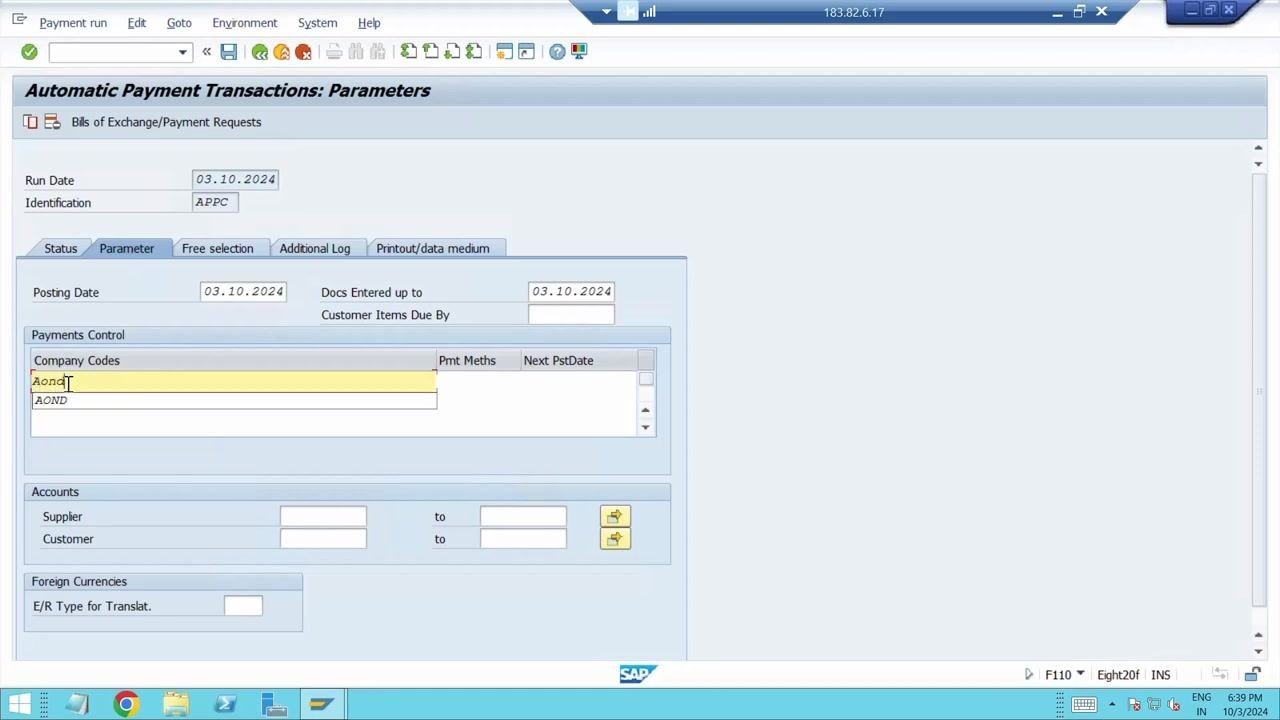This screenshot has width=1280, height=720.
Task: Open the Help menu
Action: pos(369,23)
